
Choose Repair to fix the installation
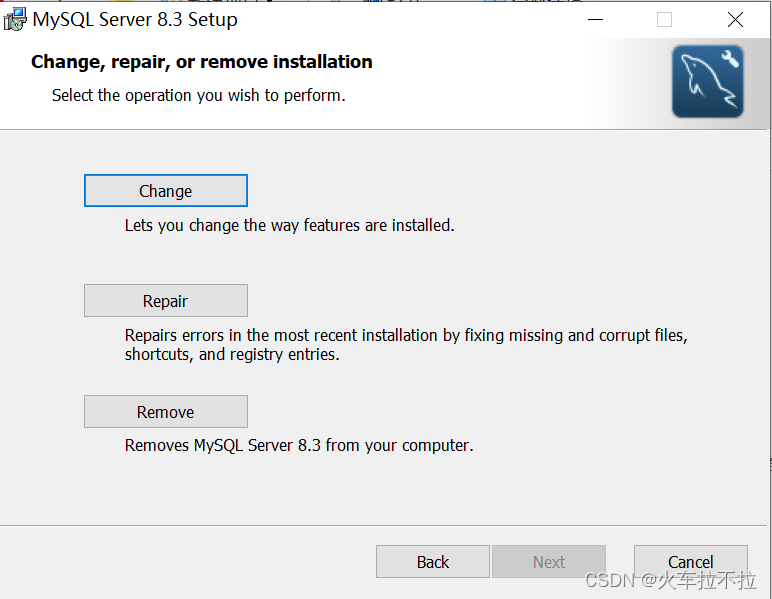(165, 301)
